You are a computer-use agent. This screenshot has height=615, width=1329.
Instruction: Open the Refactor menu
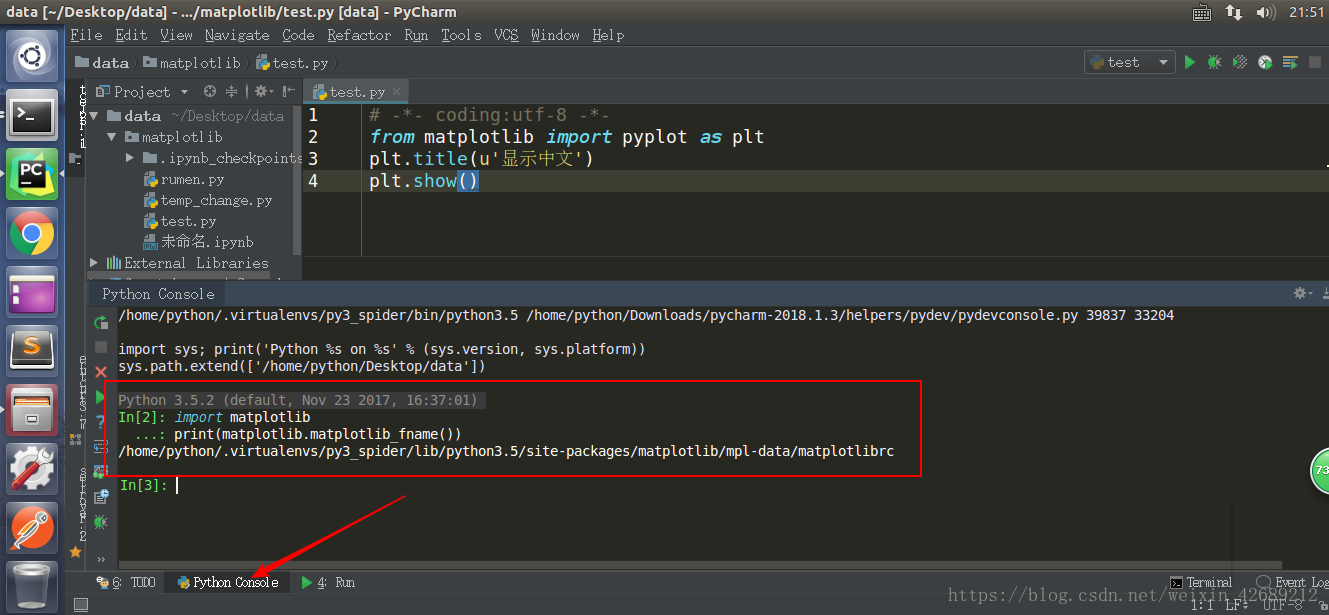click(x=359, y=35)
